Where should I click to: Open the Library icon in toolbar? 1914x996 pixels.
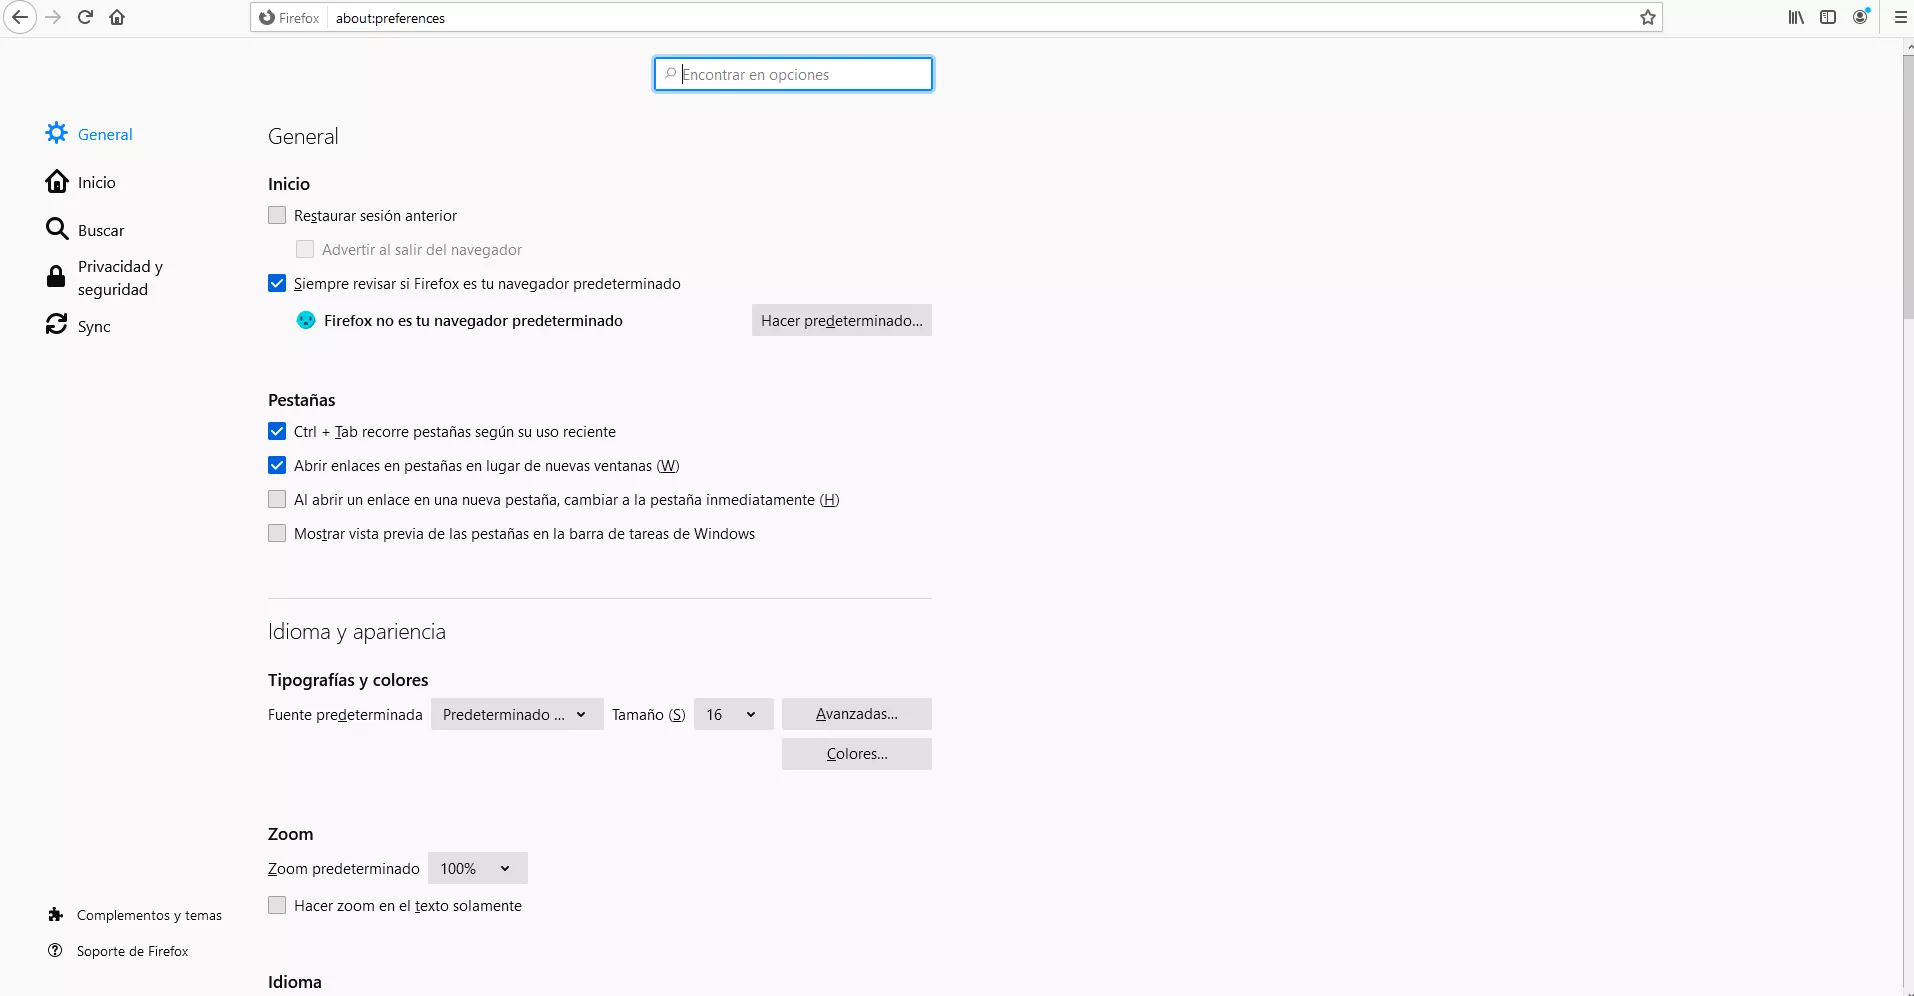(x=1796, y=17)
